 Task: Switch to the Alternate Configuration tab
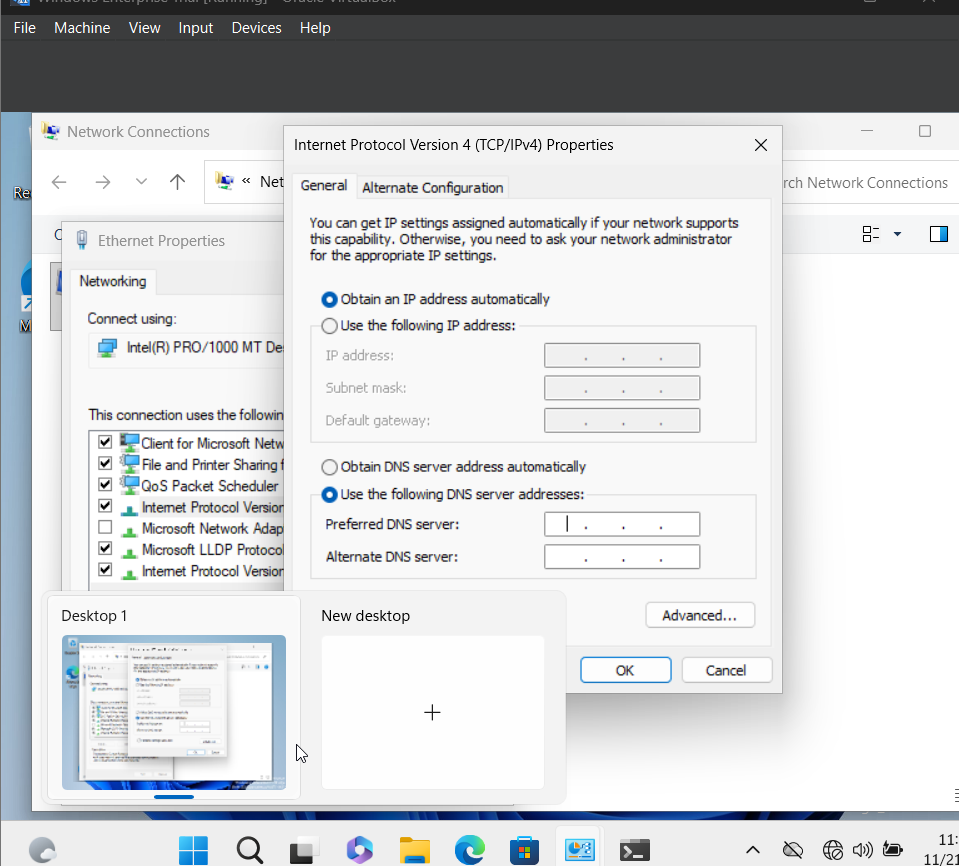coord(432,187)
